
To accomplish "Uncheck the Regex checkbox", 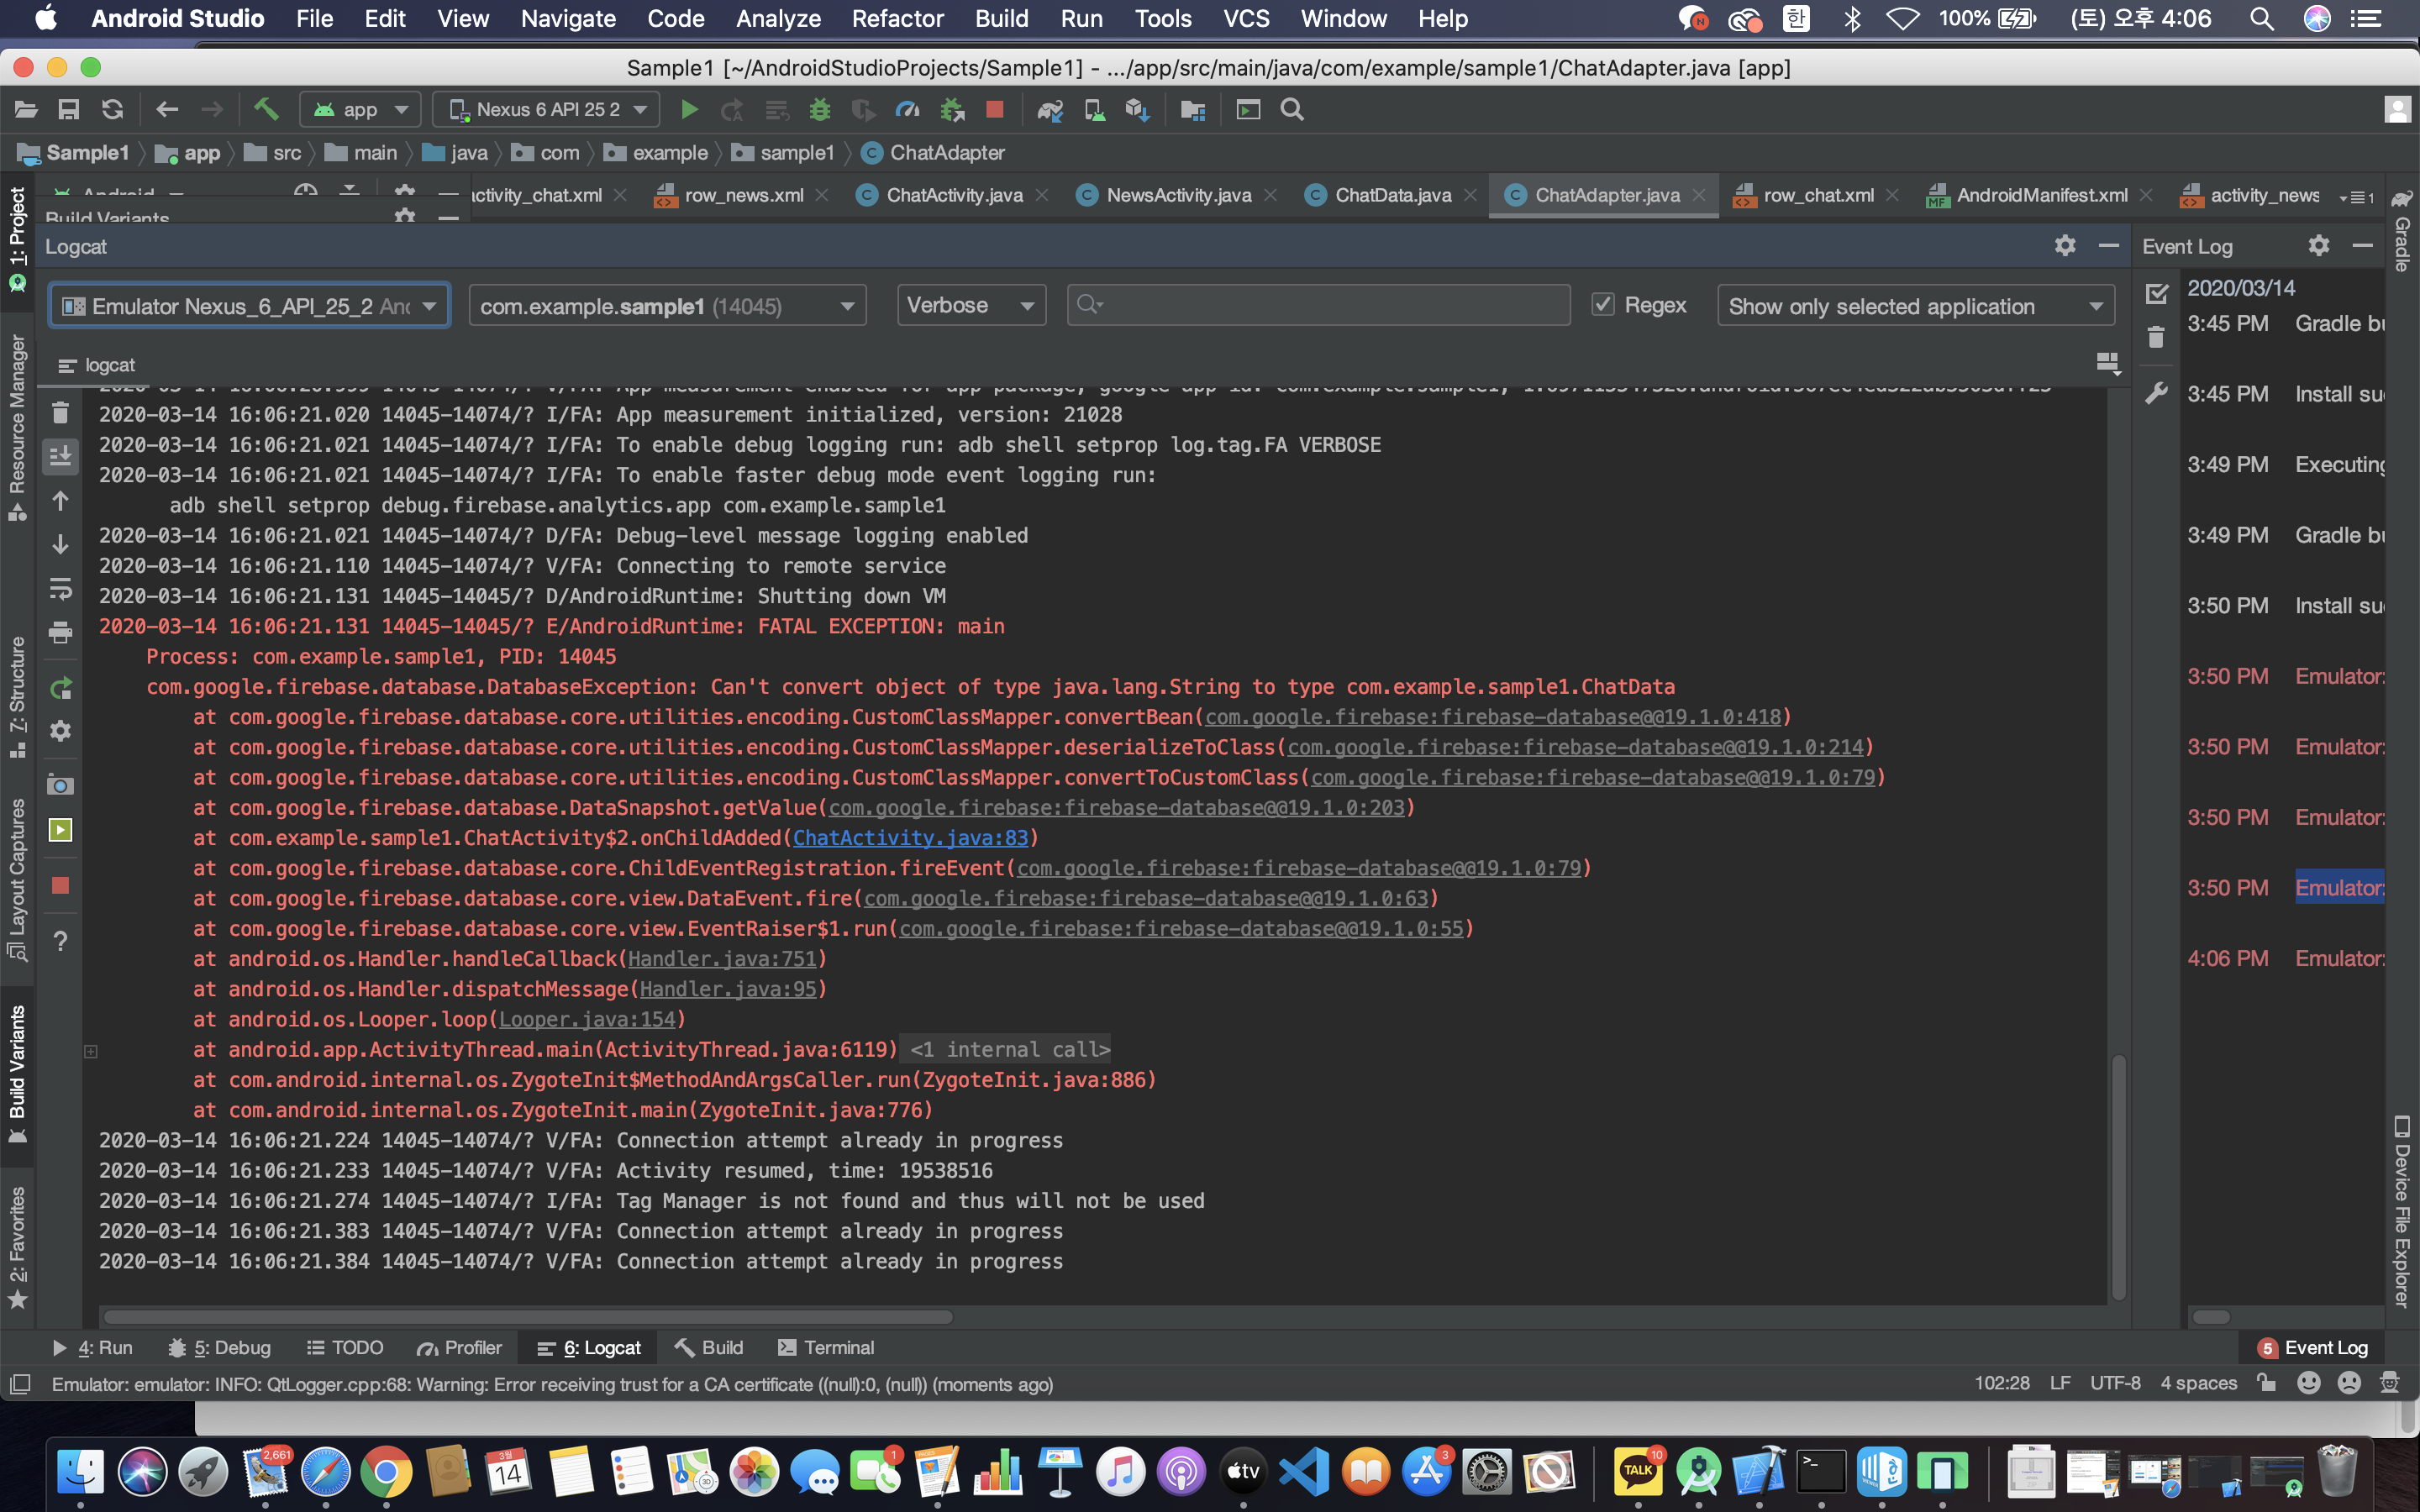I will [1603, 305].
